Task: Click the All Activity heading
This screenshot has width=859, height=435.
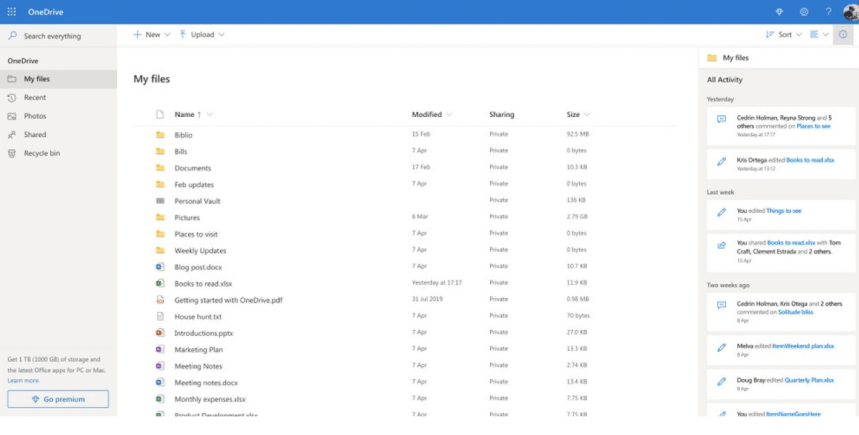Action: point(724,79)
